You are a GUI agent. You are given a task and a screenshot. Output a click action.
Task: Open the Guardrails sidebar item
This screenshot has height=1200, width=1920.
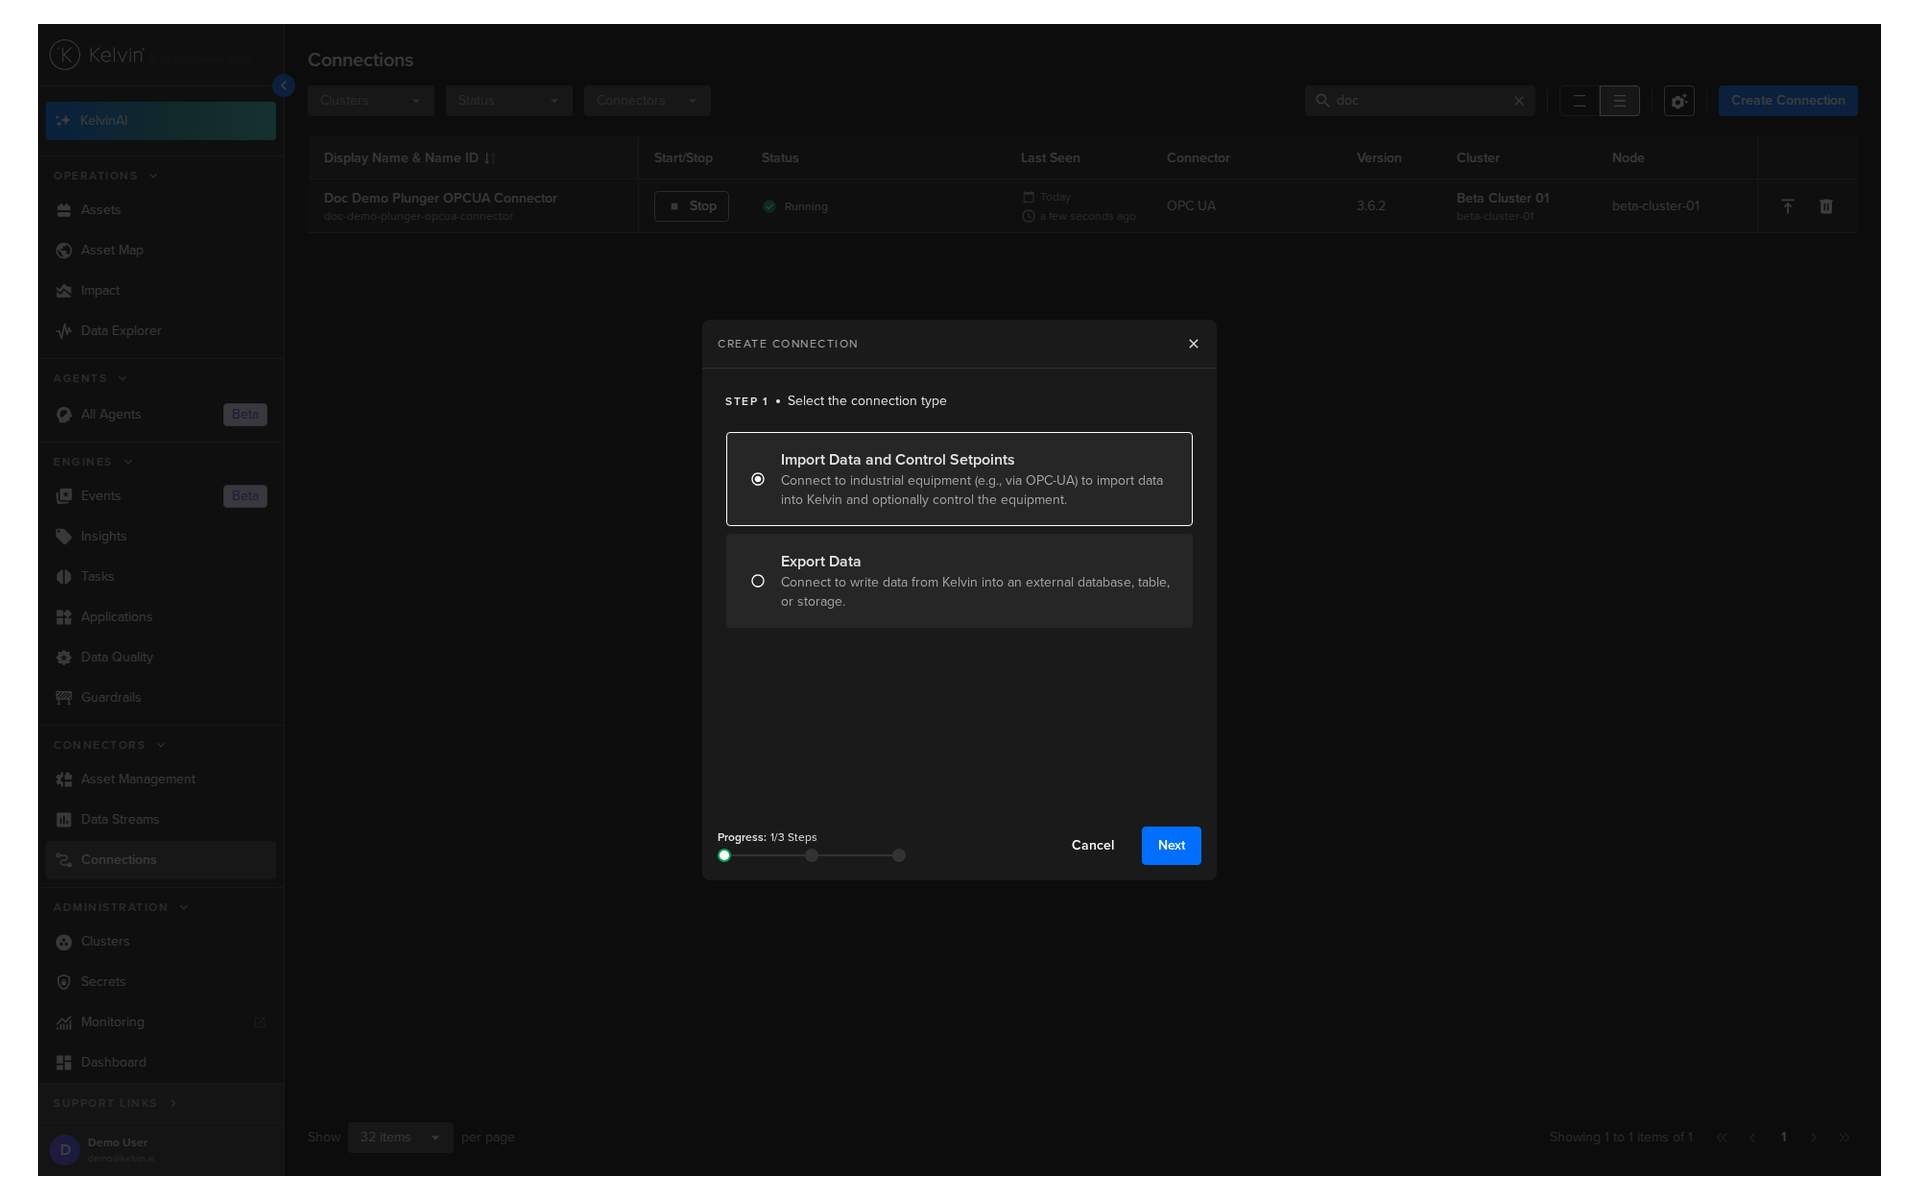coord(160,698)
